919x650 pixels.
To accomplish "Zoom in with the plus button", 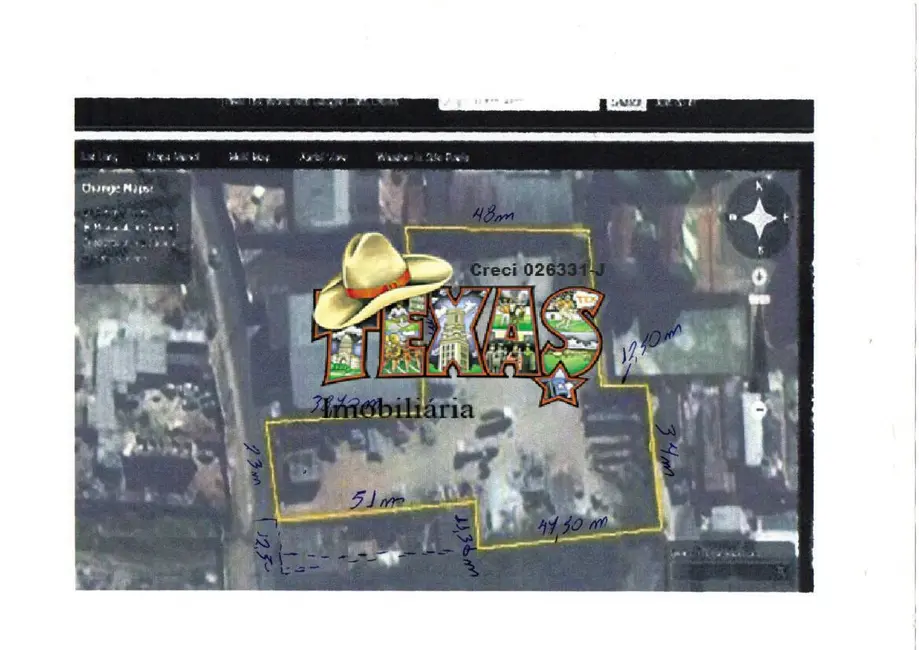I will point(760,275).
